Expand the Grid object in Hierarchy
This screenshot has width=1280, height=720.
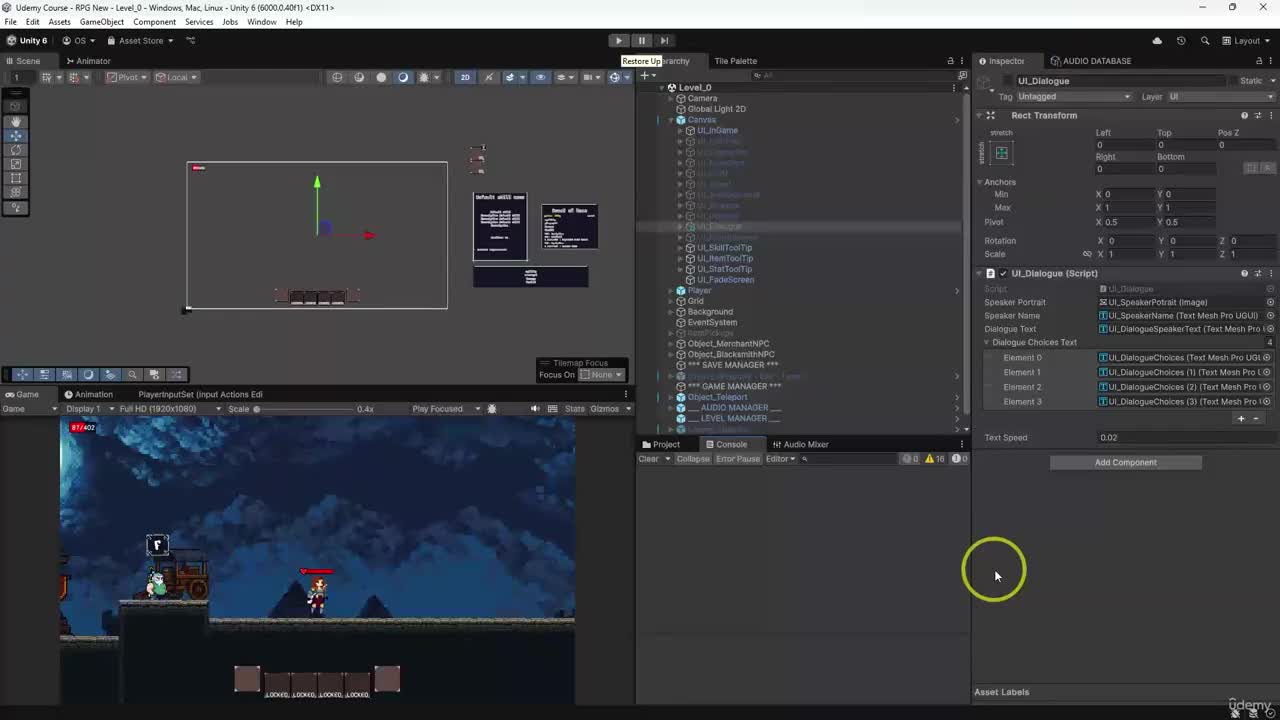pyautogui.click(x=671, y=301)
